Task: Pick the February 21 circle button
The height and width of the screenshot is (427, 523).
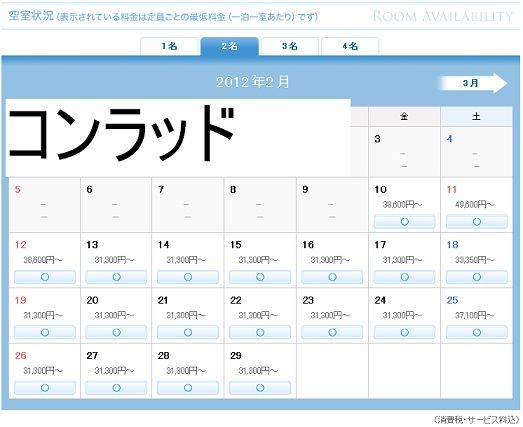Action: (188, 332)
